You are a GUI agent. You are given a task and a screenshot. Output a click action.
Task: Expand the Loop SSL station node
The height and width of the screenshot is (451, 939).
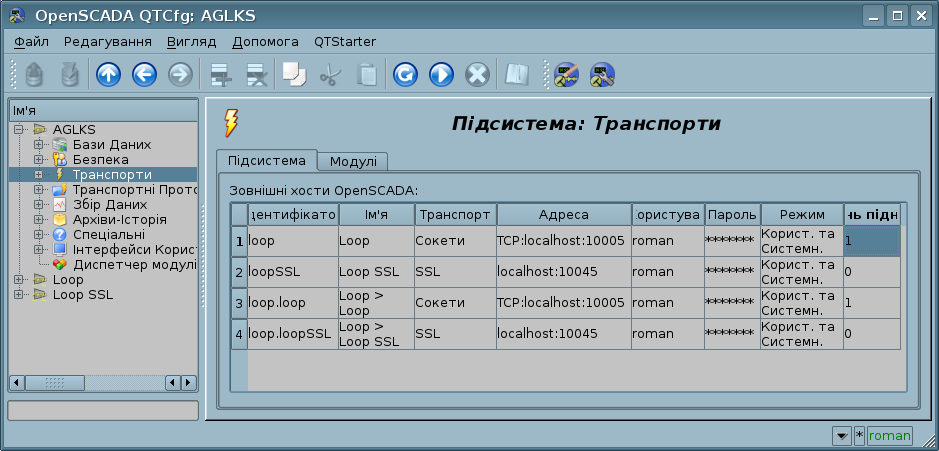[18, 294]
